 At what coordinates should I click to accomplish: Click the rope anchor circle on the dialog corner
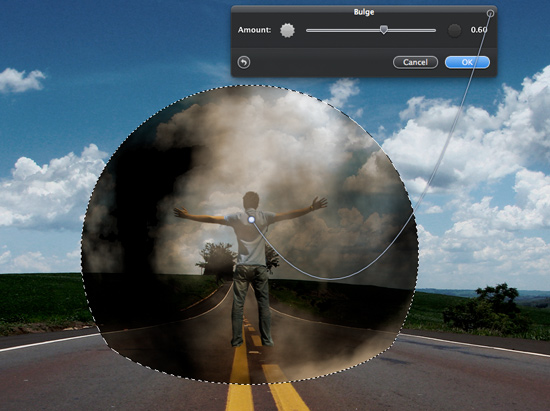[x=490, y=13]
